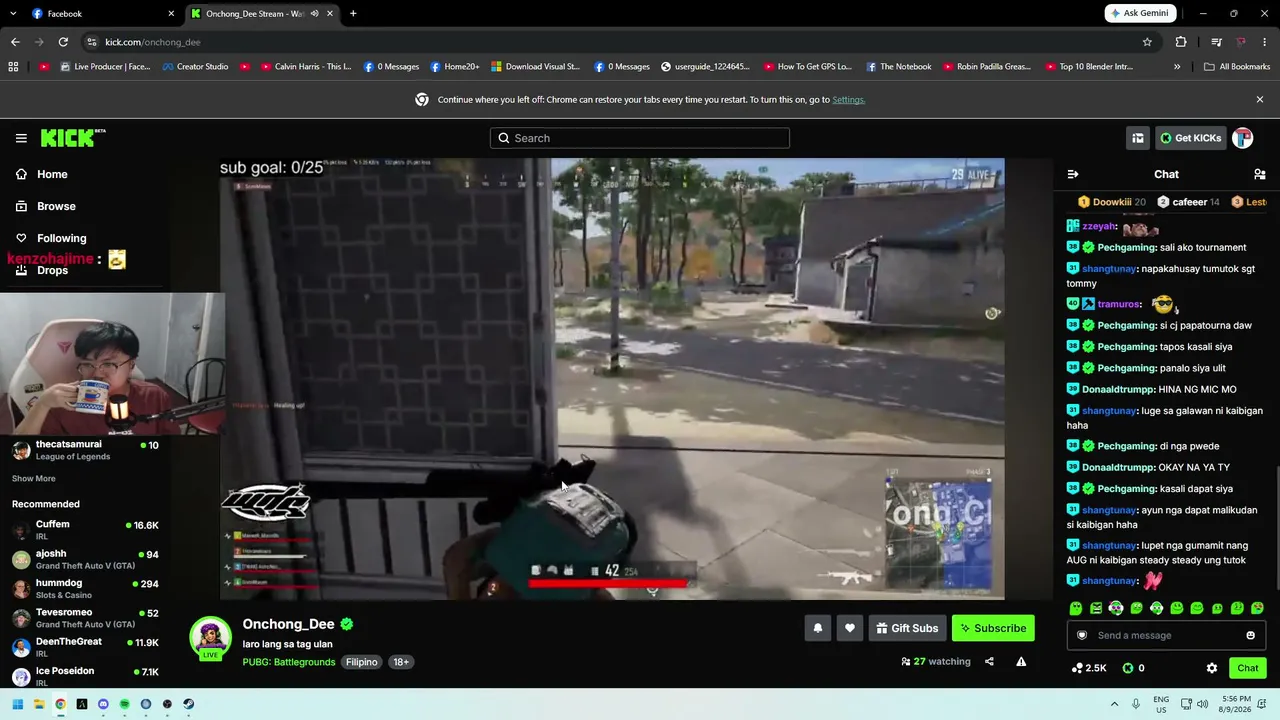The height and width of the screenshot is (720, 1280).
Task: Select the Filipino language tag
Action: pyautogui.click(x=362, y=662)
